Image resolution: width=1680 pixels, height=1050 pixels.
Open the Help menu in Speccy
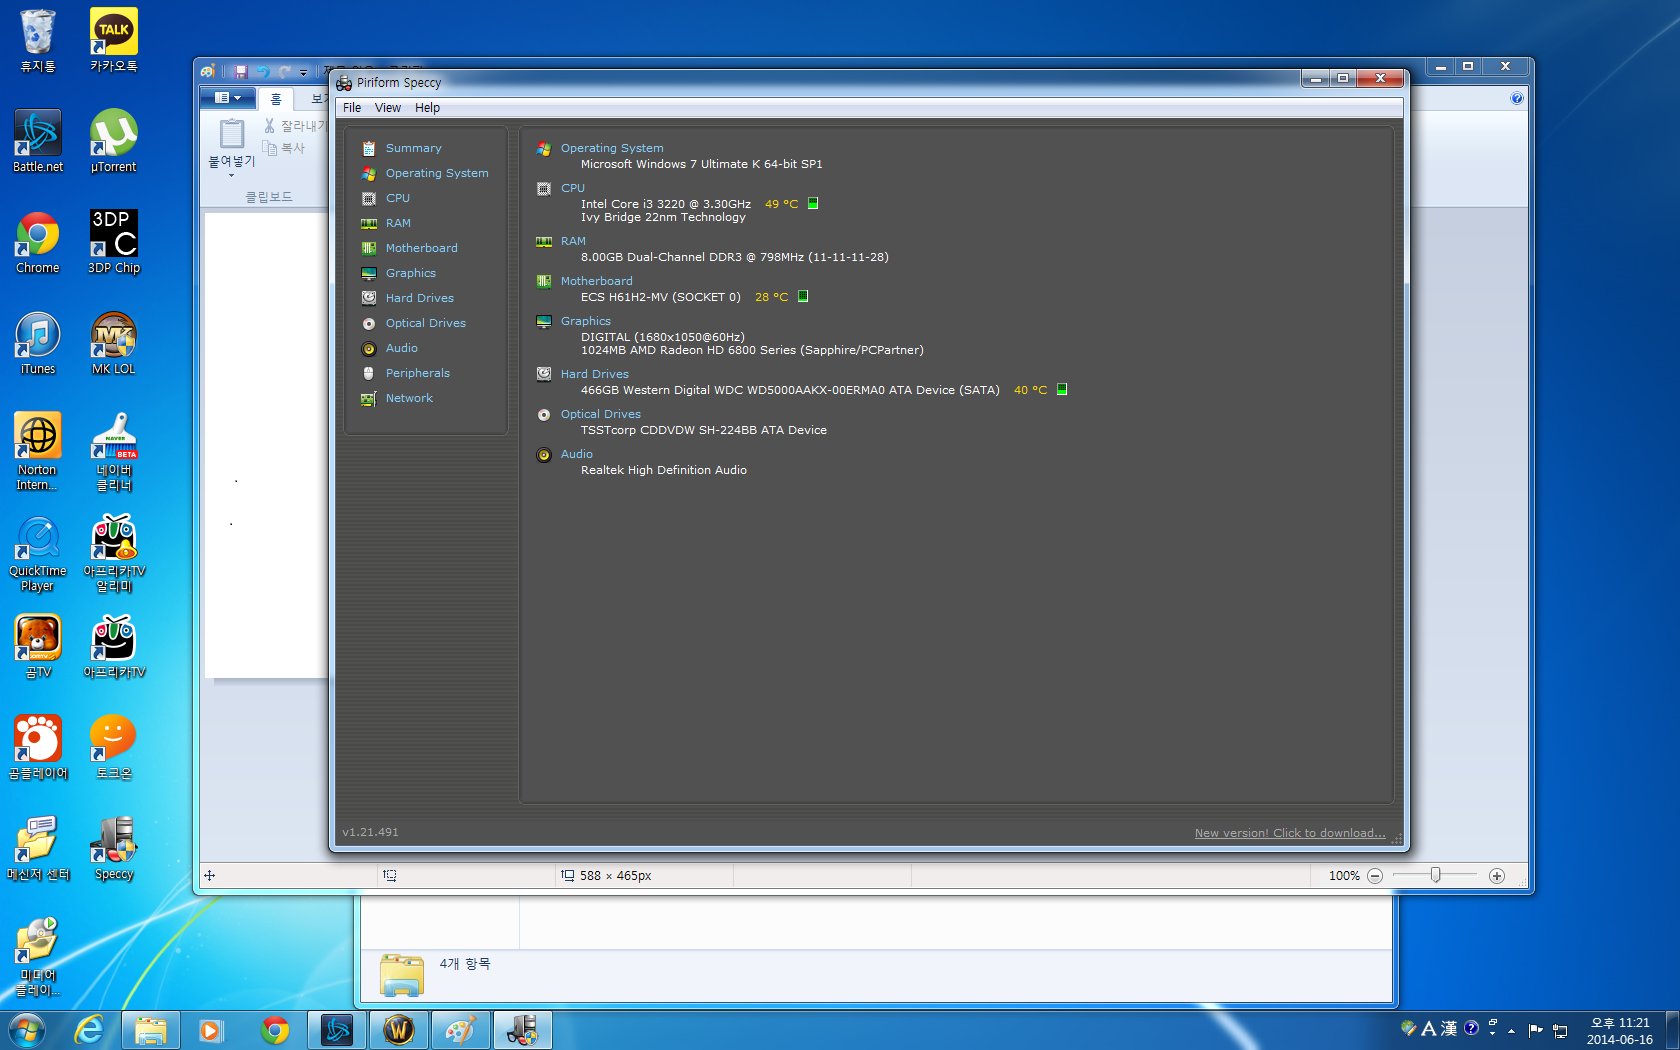pyautogui.click(x=427, y=108)
